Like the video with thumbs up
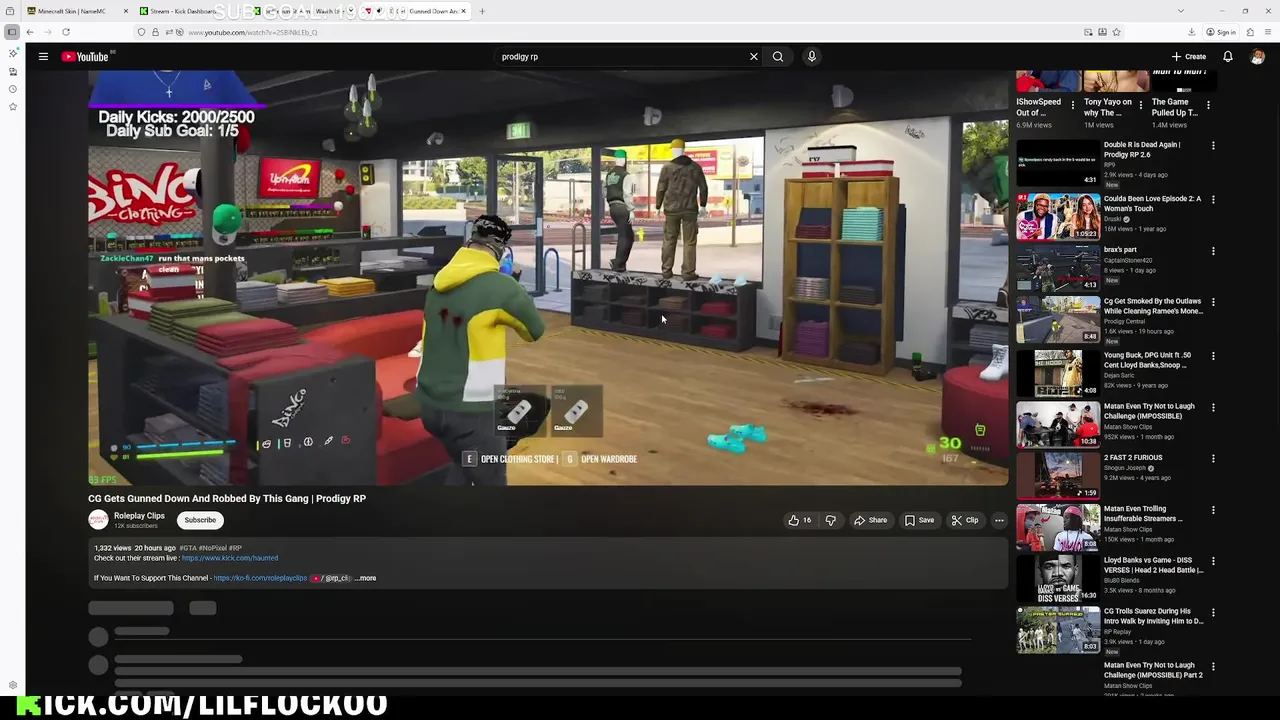1280x720 pixels. coord(800,520)
